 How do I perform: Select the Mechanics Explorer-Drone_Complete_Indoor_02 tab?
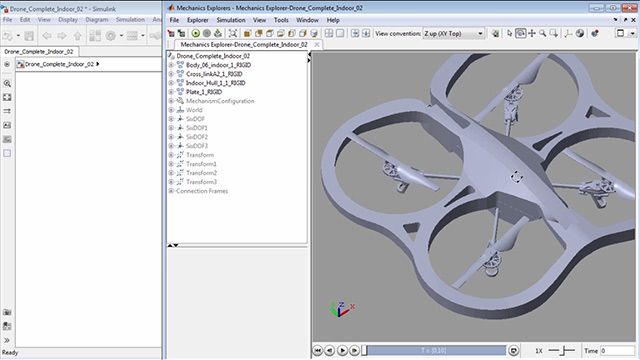click(x=244, y=44)
